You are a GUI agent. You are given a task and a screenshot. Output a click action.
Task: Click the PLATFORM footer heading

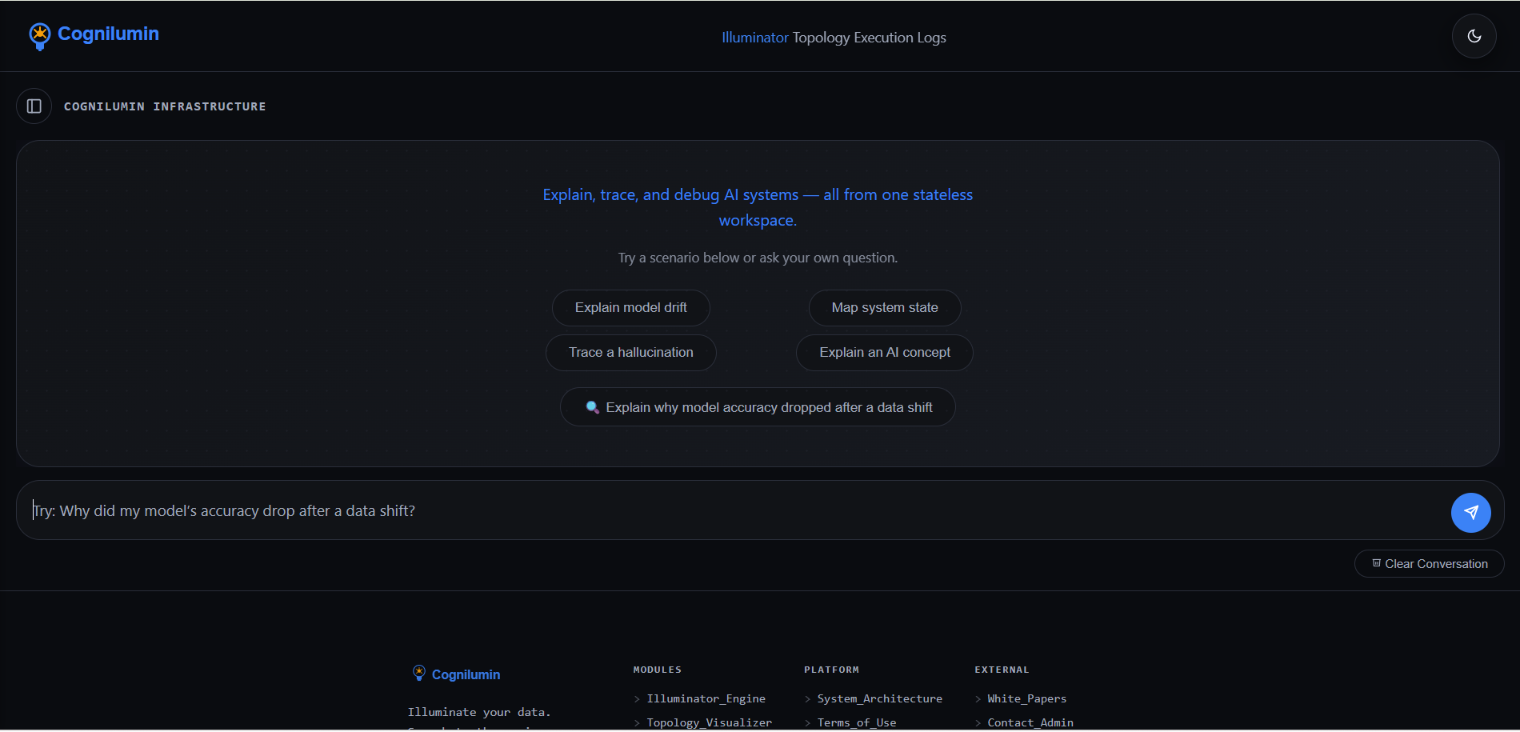coord(831,670)
